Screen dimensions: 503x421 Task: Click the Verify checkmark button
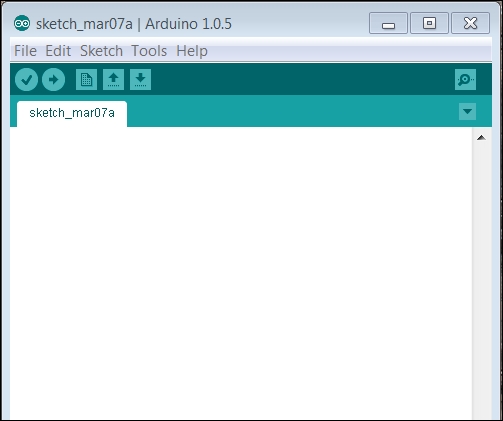click(x=26, y=80)
